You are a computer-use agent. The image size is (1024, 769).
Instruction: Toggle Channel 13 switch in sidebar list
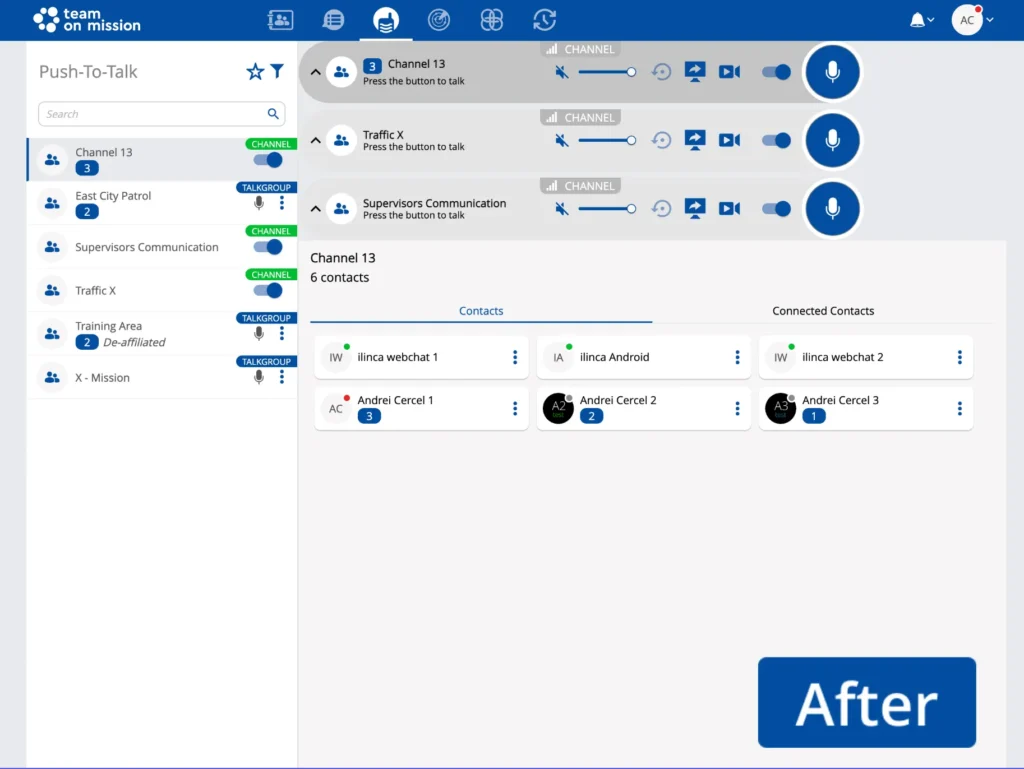click(x=268, y=160)
